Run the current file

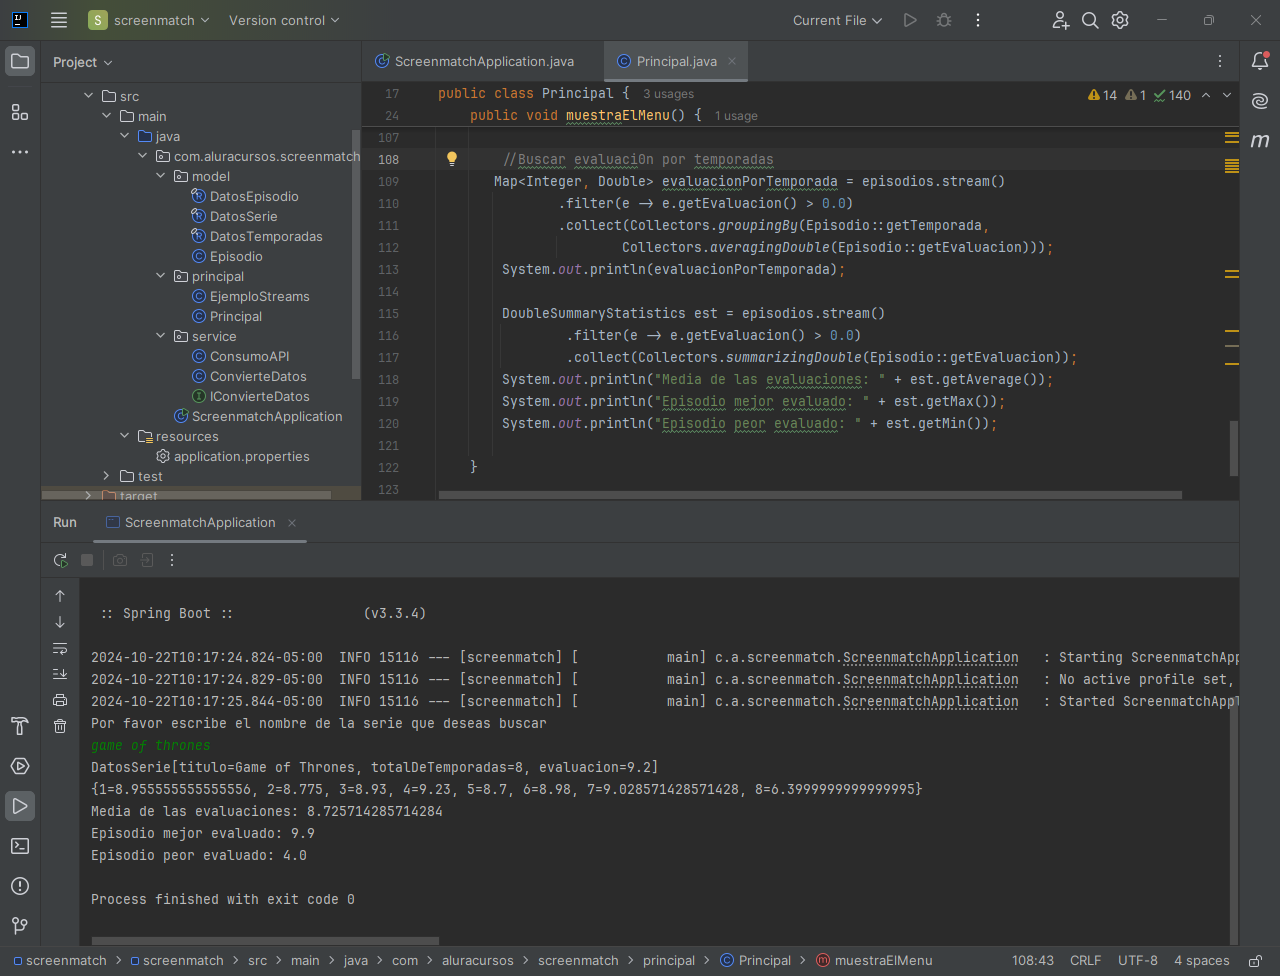tap(910, 20)
